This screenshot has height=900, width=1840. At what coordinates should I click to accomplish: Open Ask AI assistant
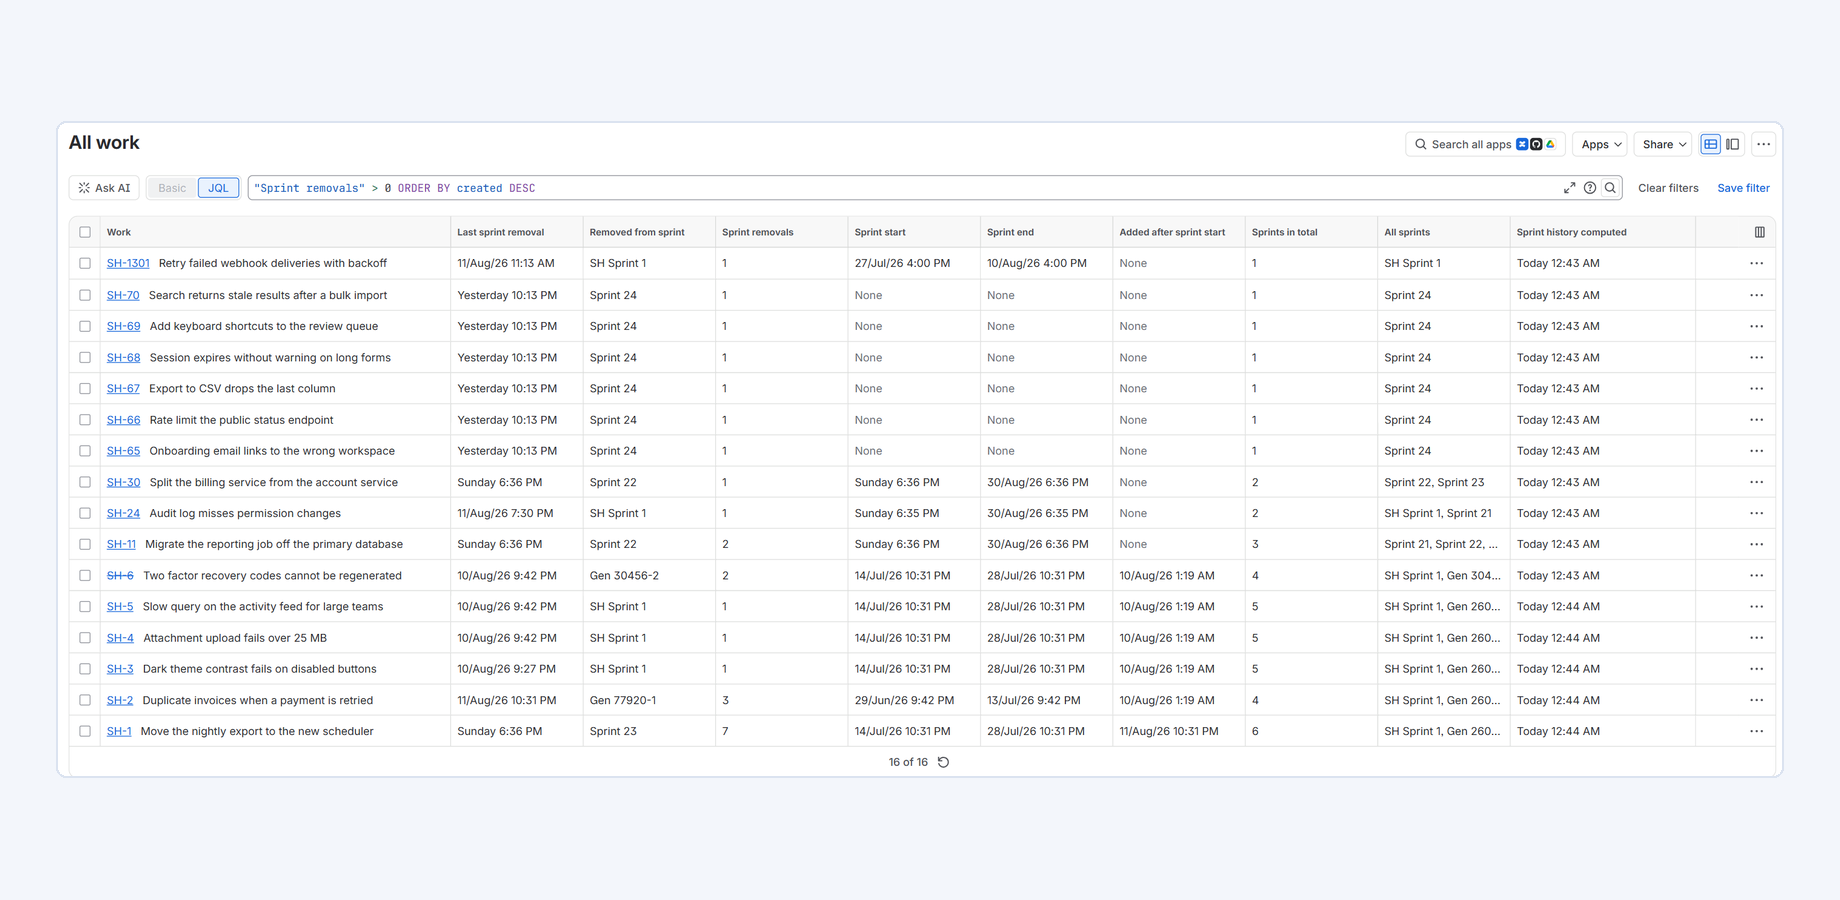tap(104, 188)
